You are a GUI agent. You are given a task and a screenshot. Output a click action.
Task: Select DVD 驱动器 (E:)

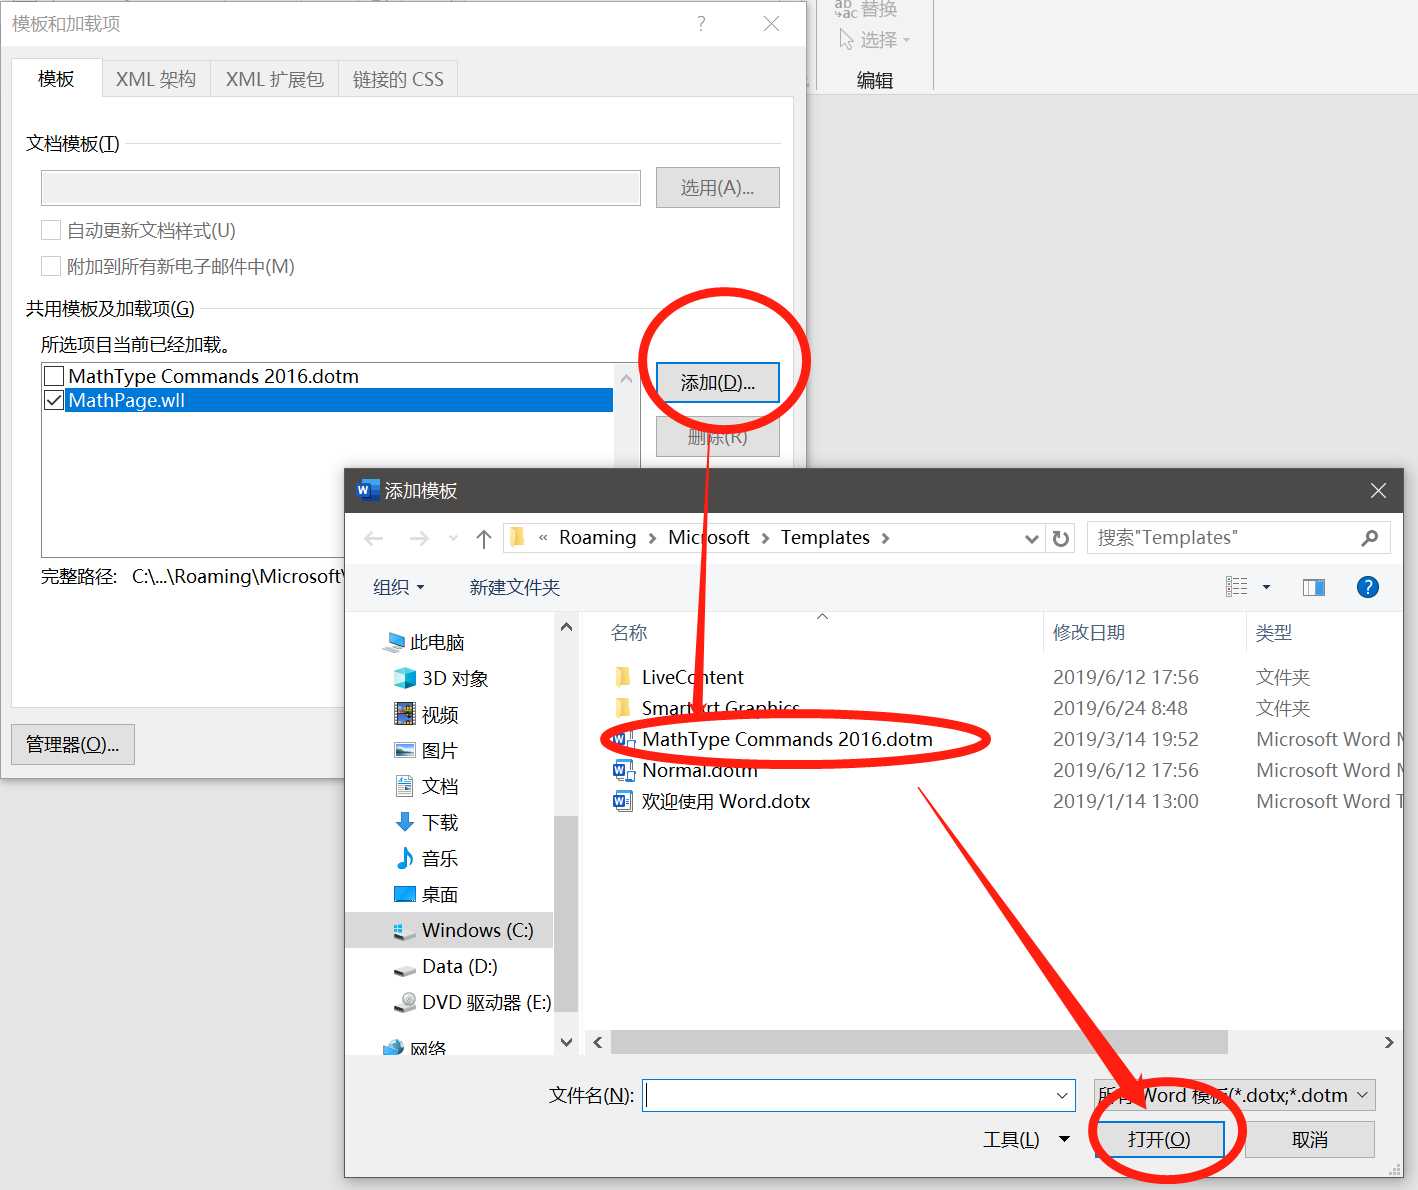click(x=472, y=1002)
